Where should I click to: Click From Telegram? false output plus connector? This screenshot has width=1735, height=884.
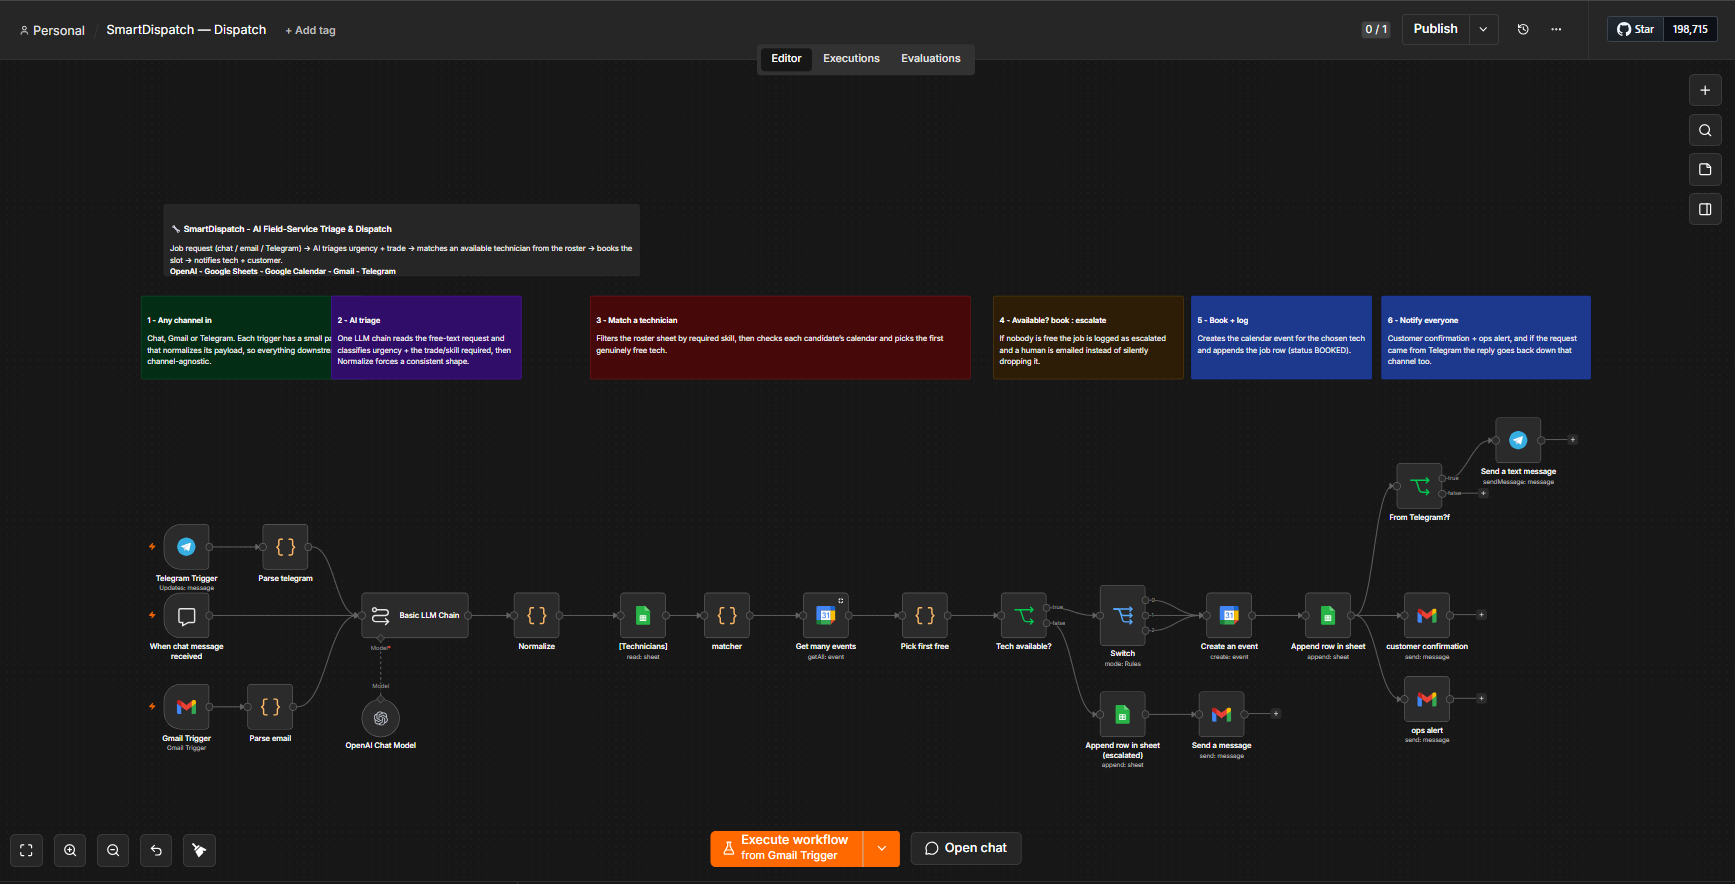tap(1484, 493)
